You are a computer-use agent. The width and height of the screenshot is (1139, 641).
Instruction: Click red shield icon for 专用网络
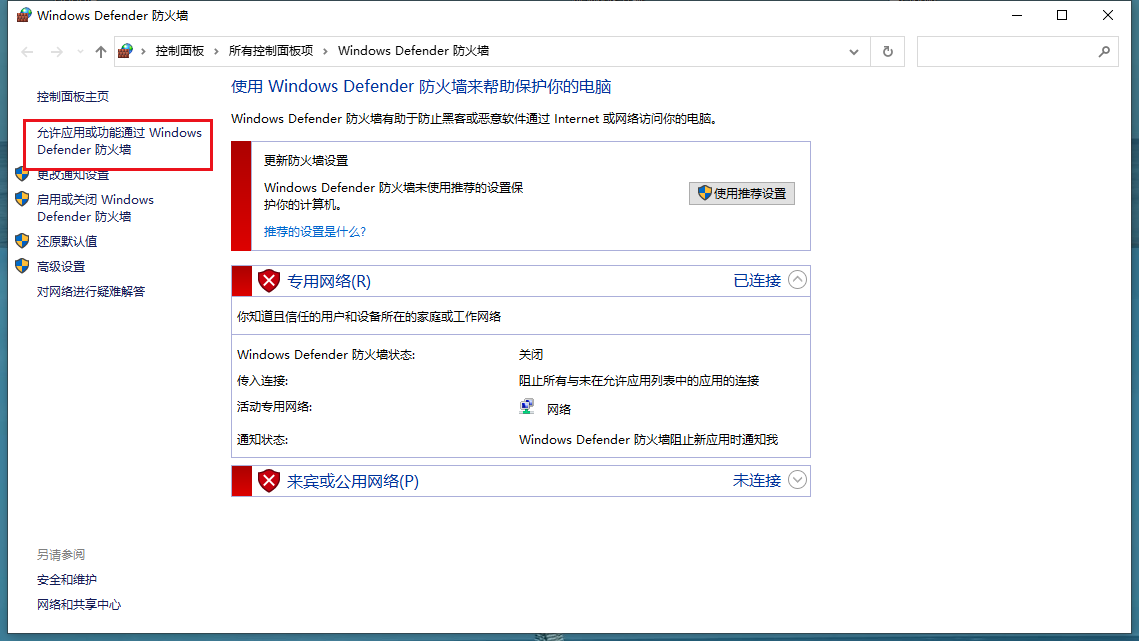click(269, 281)
